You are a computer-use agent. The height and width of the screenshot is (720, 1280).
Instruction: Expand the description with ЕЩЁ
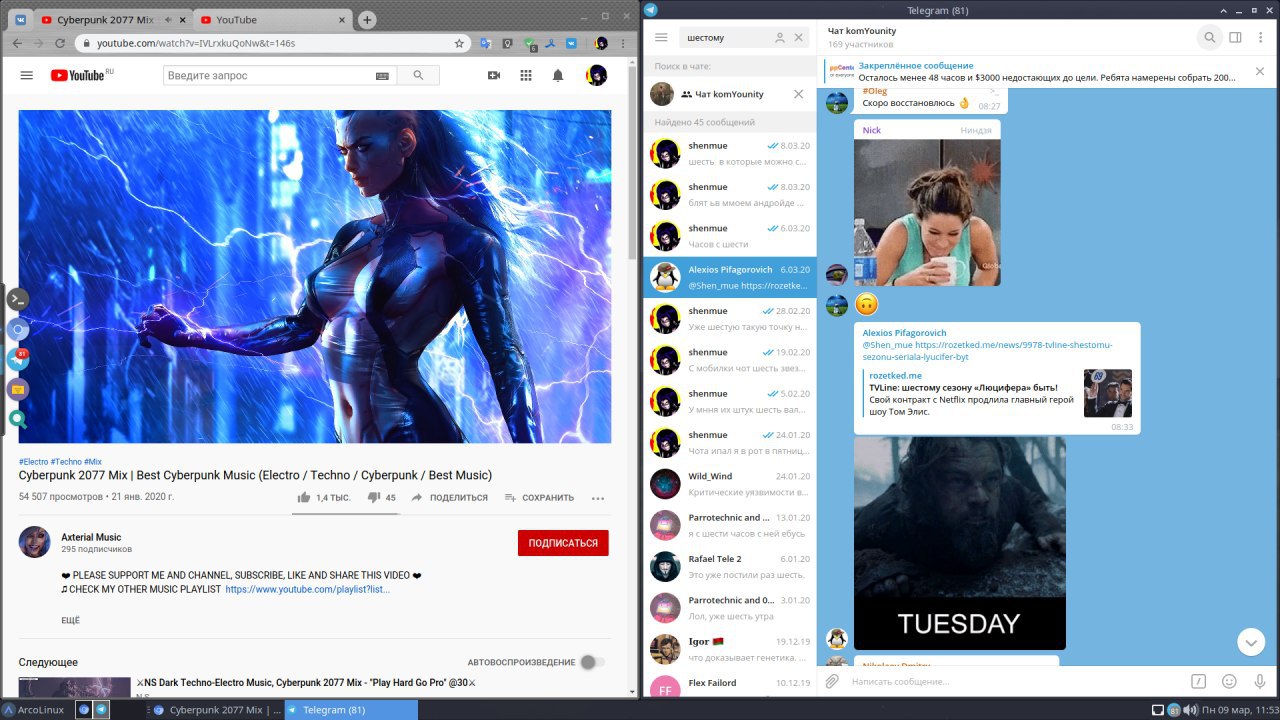click(x=70, y=620)
